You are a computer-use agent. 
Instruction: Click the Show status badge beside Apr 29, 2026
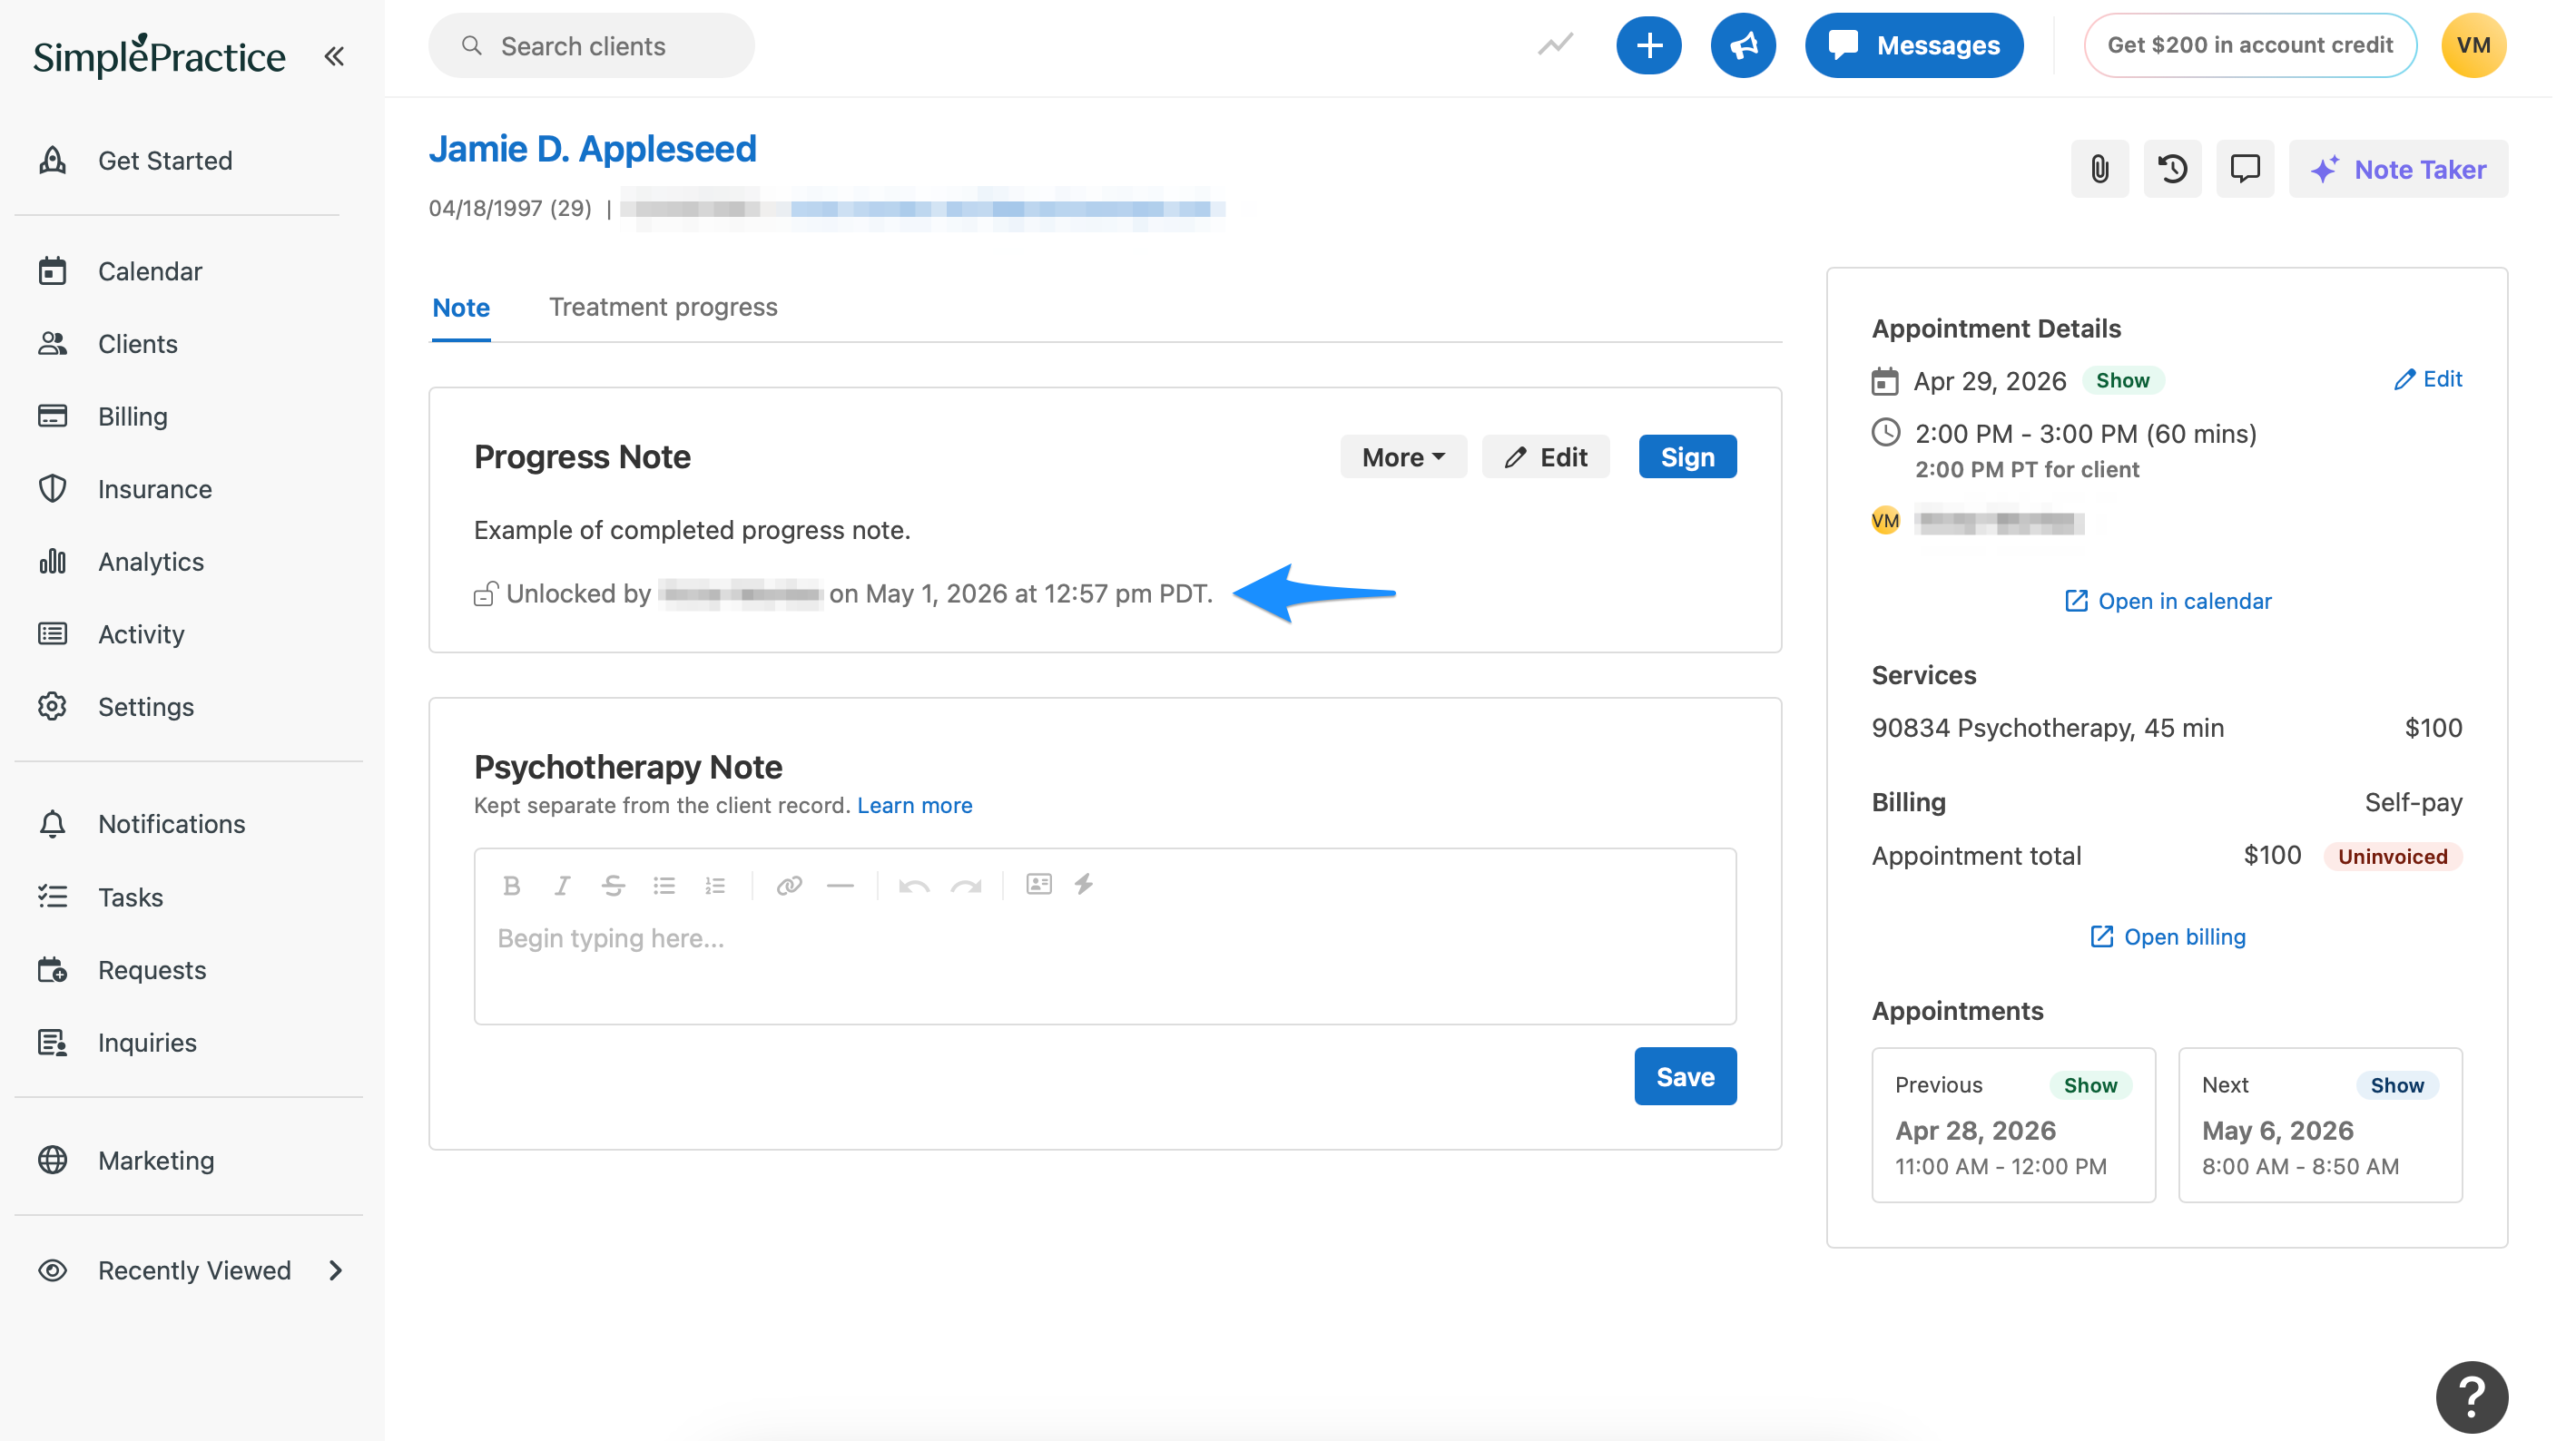2122,380
